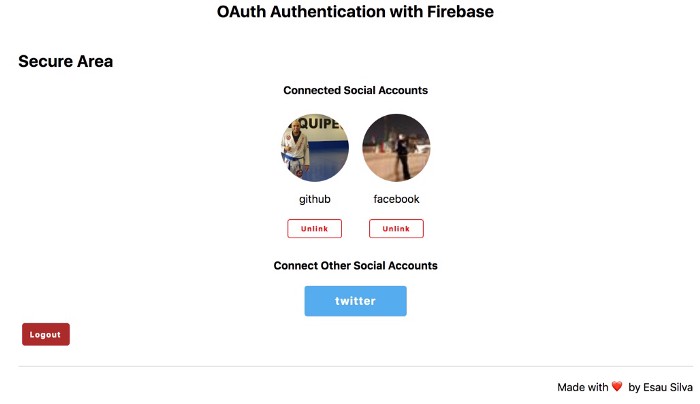Click the Made with footer text
Image resolution: width=700 pixels, height=404 pixels.
[583, 387]
